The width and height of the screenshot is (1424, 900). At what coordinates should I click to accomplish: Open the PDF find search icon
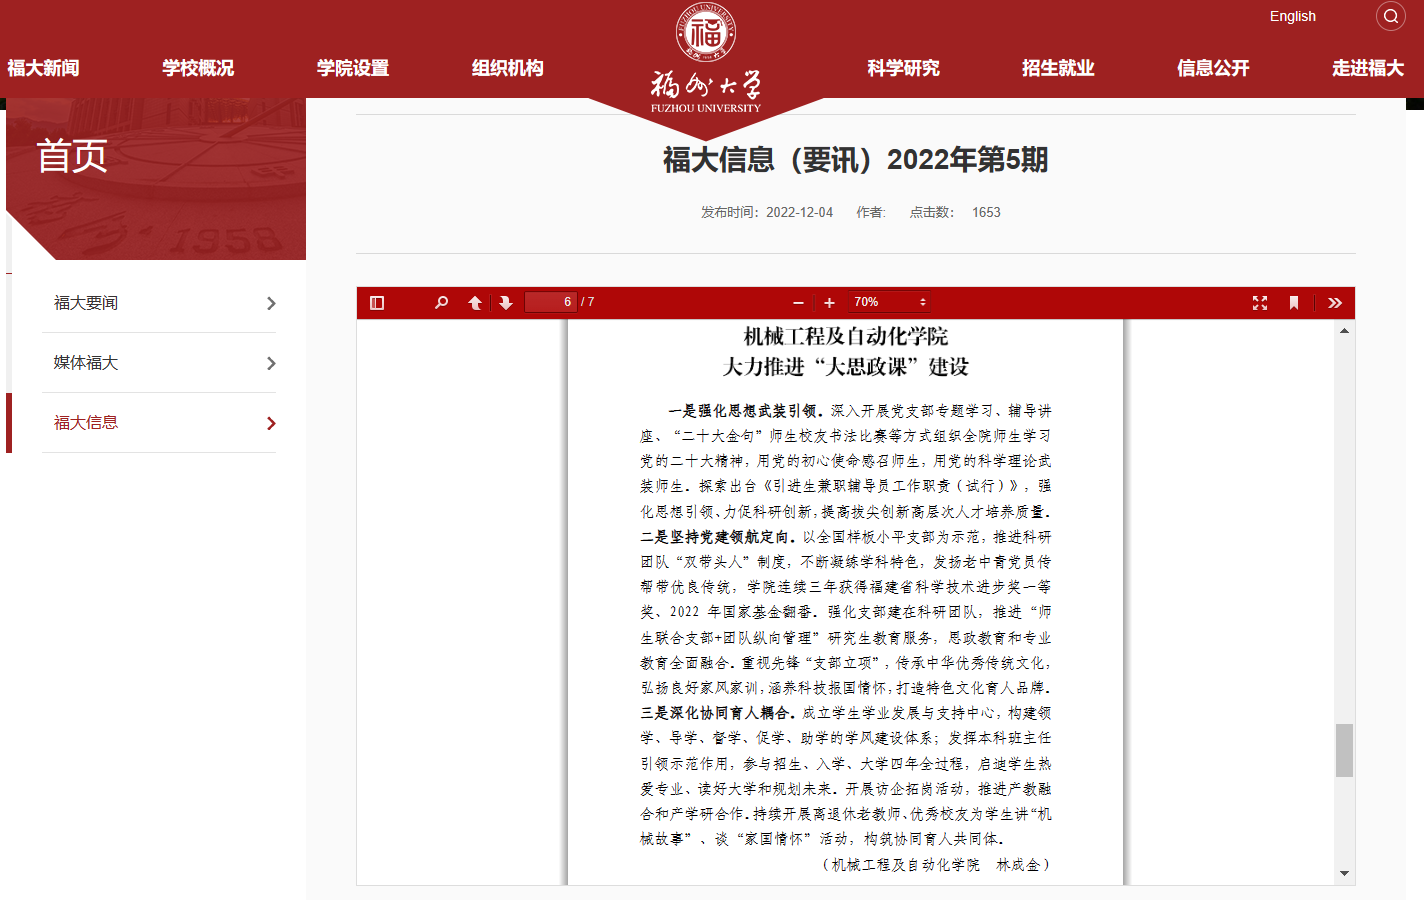tap(441, 303)
